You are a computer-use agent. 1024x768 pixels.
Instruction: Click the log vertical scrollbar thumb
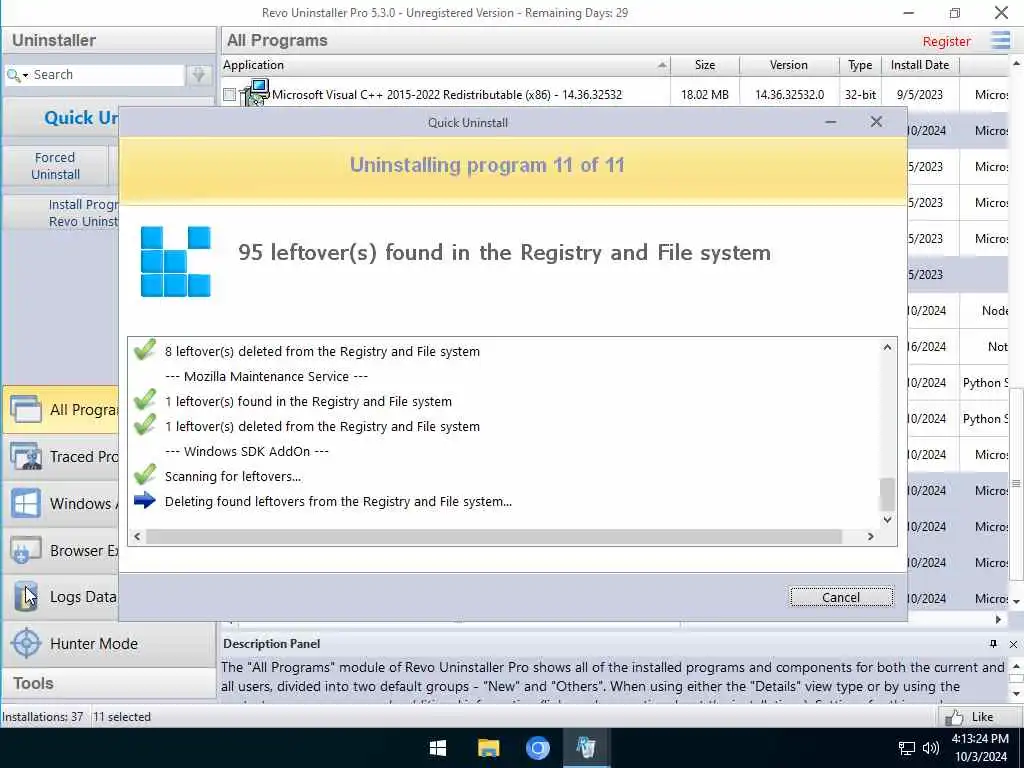[887, 494]
